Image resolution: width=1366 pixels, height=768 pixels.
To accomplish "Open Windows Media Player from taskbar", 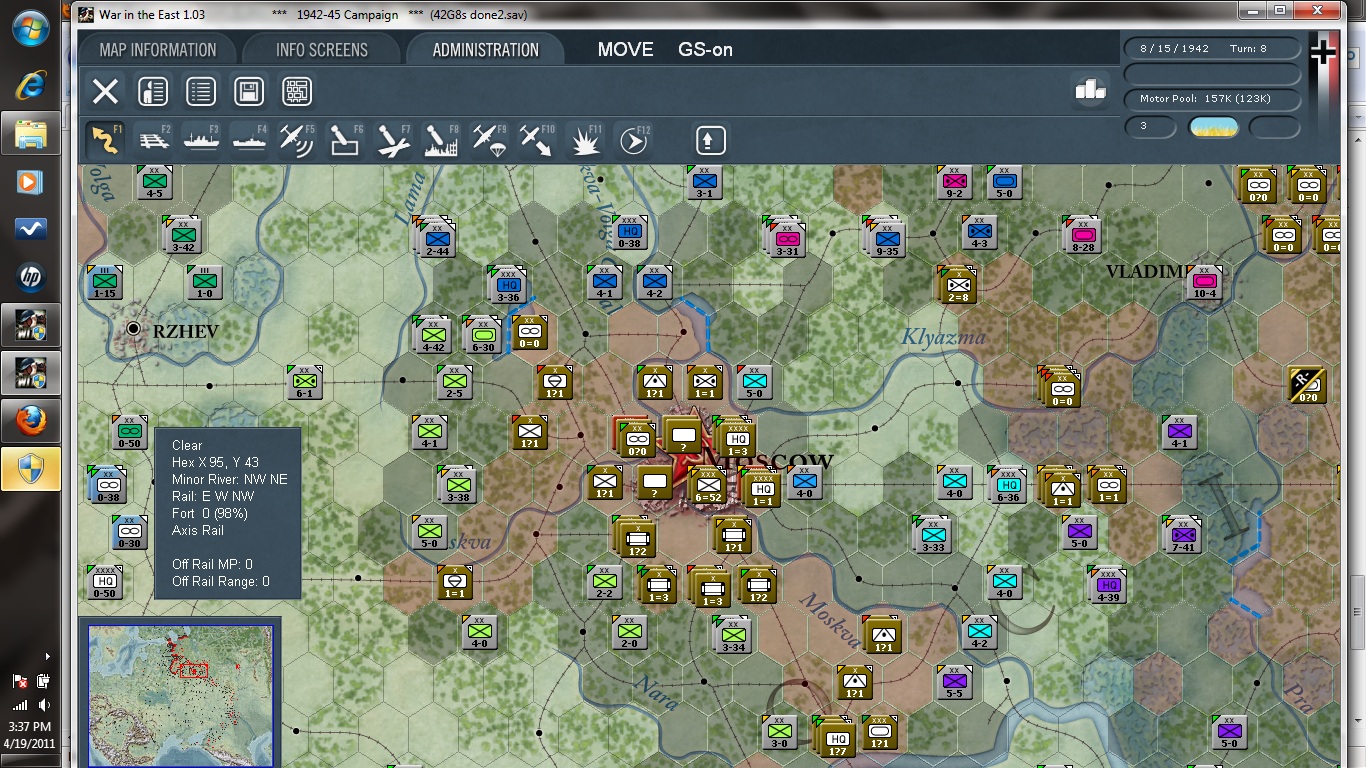I will click(30, 182).
